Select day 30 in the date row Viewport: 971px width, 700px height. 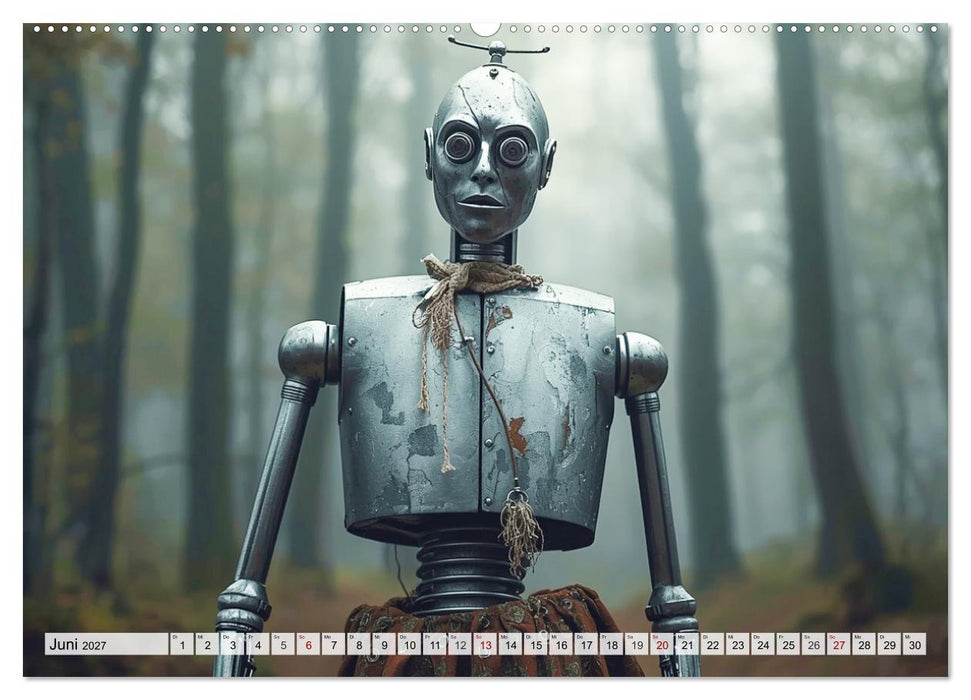pyautogui.click(x=915, y=644)
